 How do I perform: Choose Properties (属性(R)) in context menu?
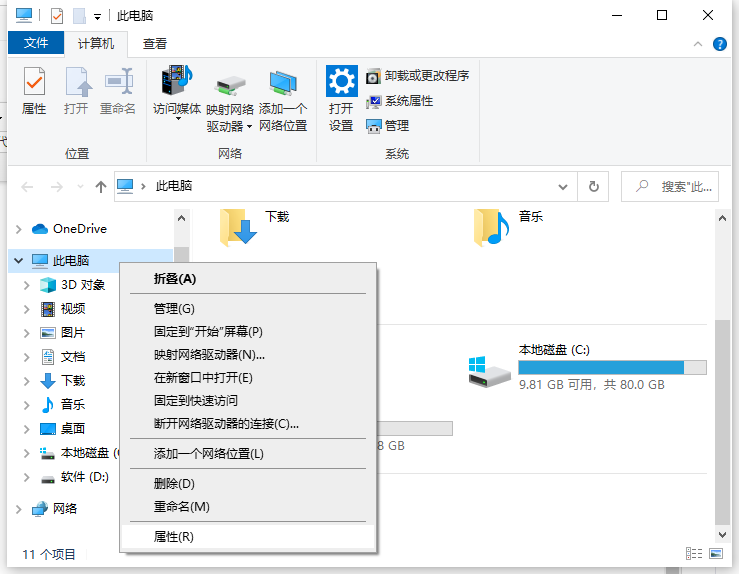coord(248,537)
